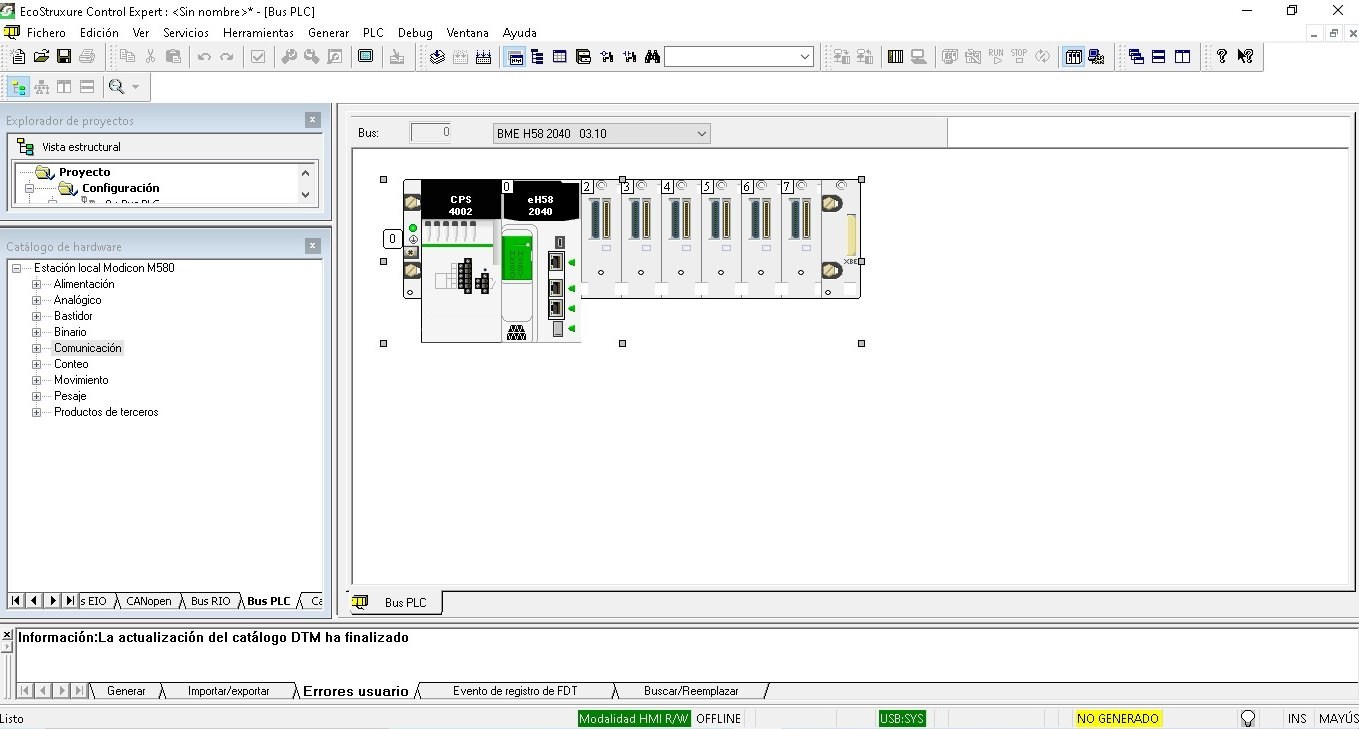Expand the Alimentación catalog node
Viewport: 1359px width, 729px height.
(x=37, y=284)
